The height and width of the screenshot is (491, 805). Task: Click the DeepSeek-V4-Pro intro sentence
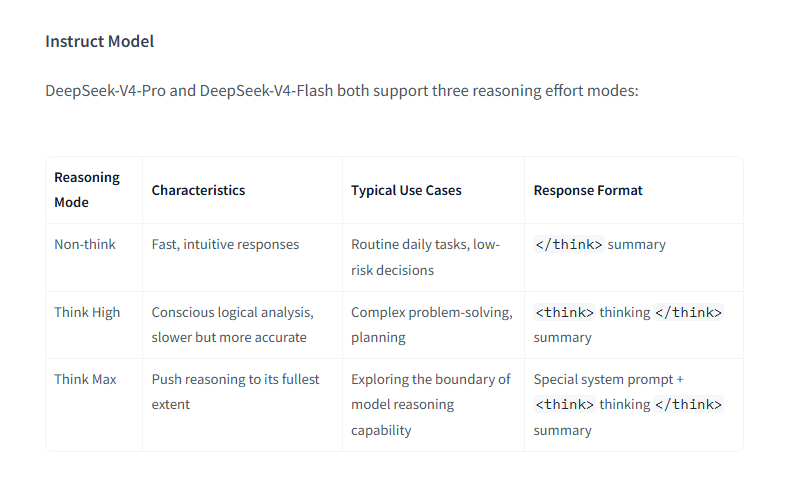(x=342, y=90)
